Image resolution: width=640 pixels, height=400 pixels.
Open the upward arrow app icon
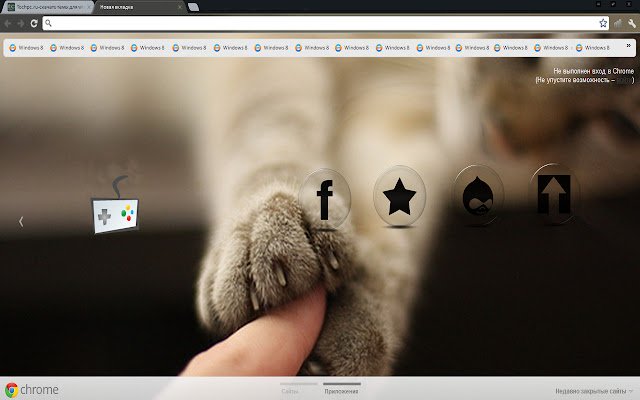coord(554,195)
